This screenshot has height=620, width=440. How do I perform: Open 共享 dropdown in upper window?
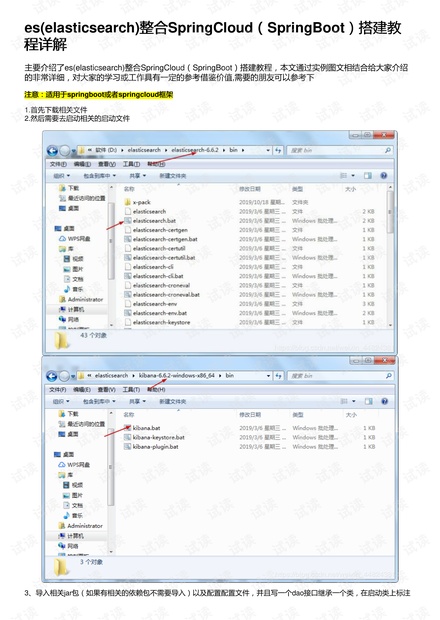(x=138, y=176)
